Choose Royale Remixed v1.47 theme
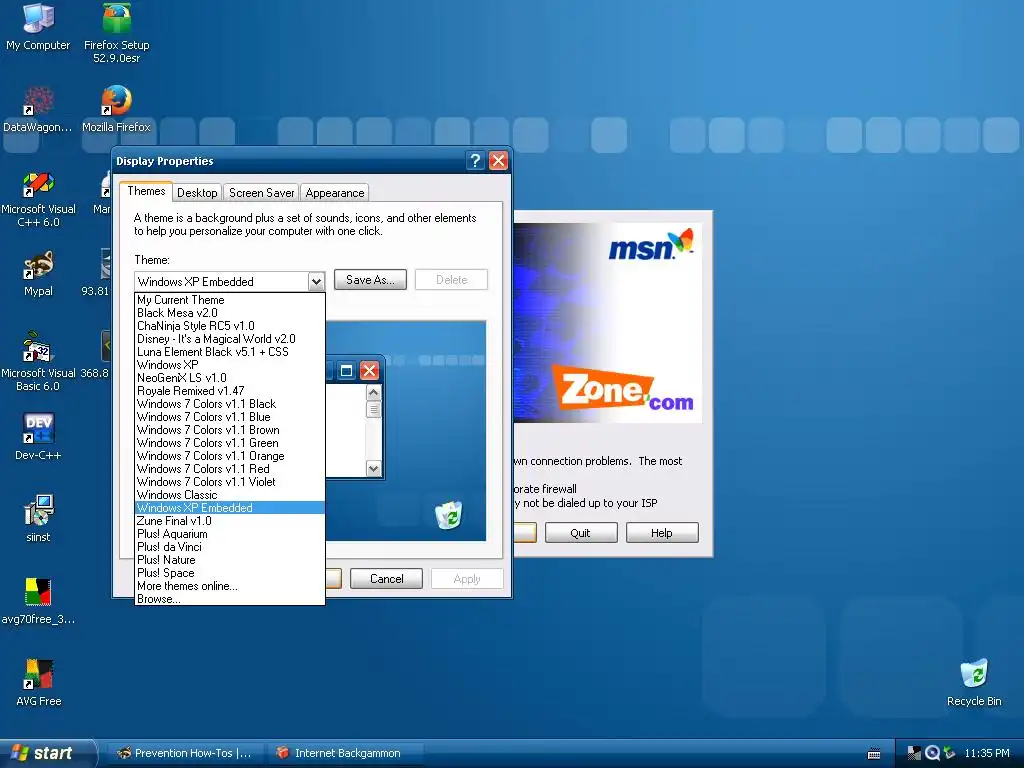The height and width of the screenshot is (768, 1024). (229, 391)
